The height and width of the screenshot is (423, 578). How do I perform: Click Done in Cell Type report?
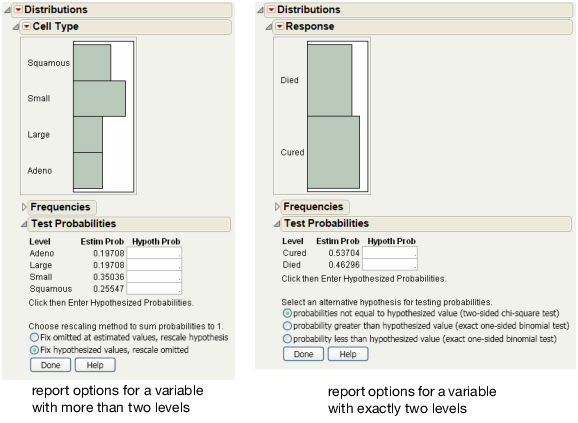(51, 365)
